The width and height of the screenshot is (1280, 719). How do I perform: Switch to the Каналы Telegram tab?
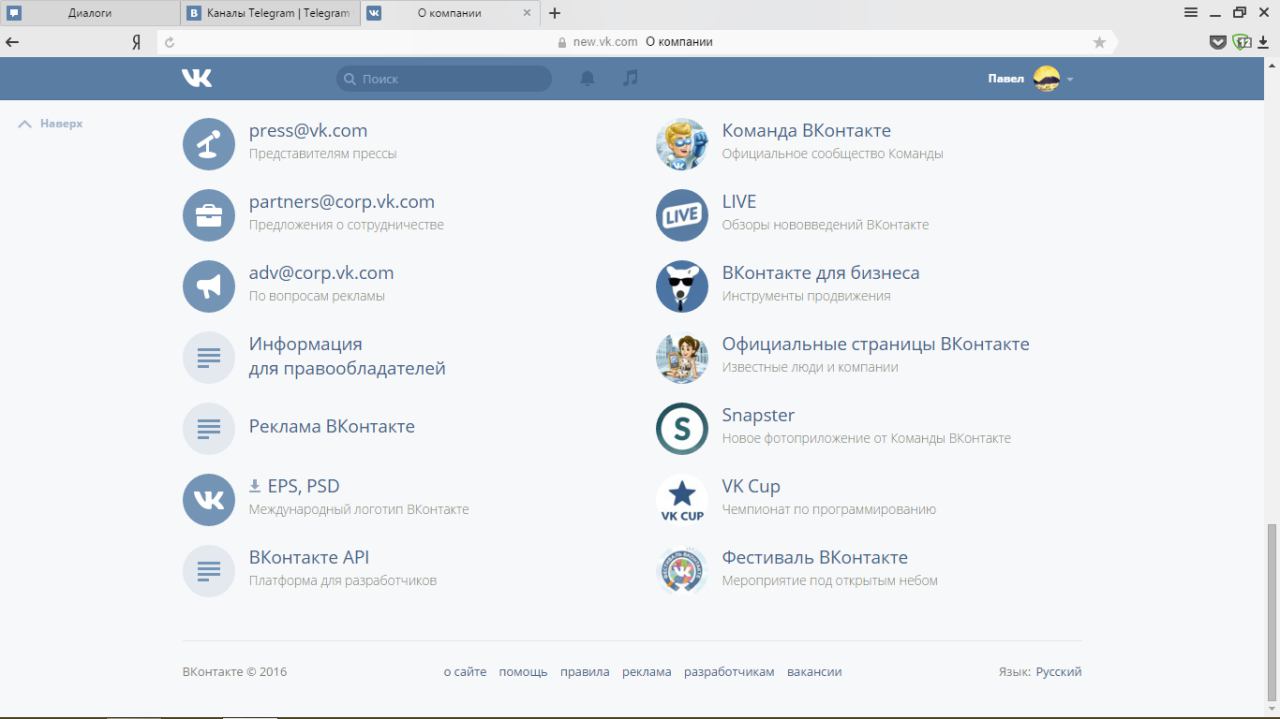pos(270,13)
